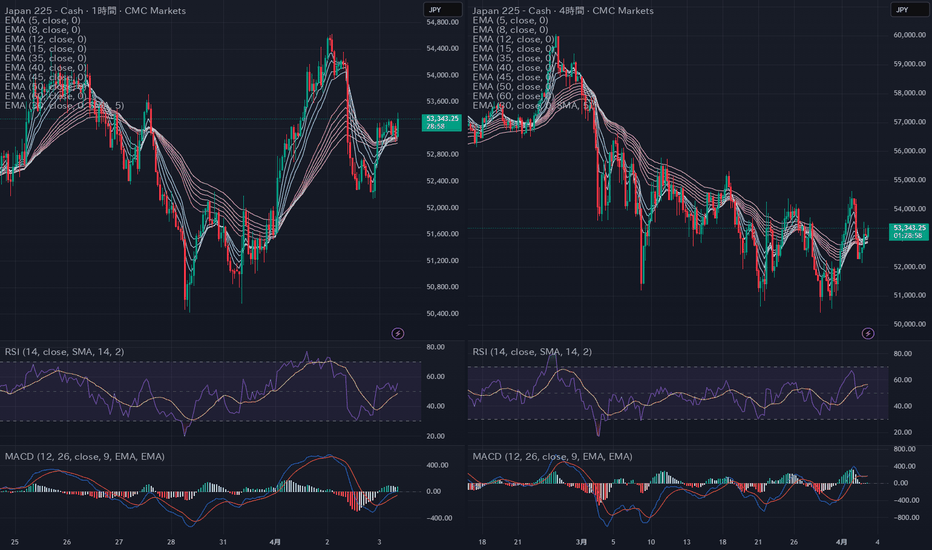This screenshot has width=932, height=550.
Task: Open the JPY currency selector on the 4時間 chart
Action: click(x=902, y=10)
